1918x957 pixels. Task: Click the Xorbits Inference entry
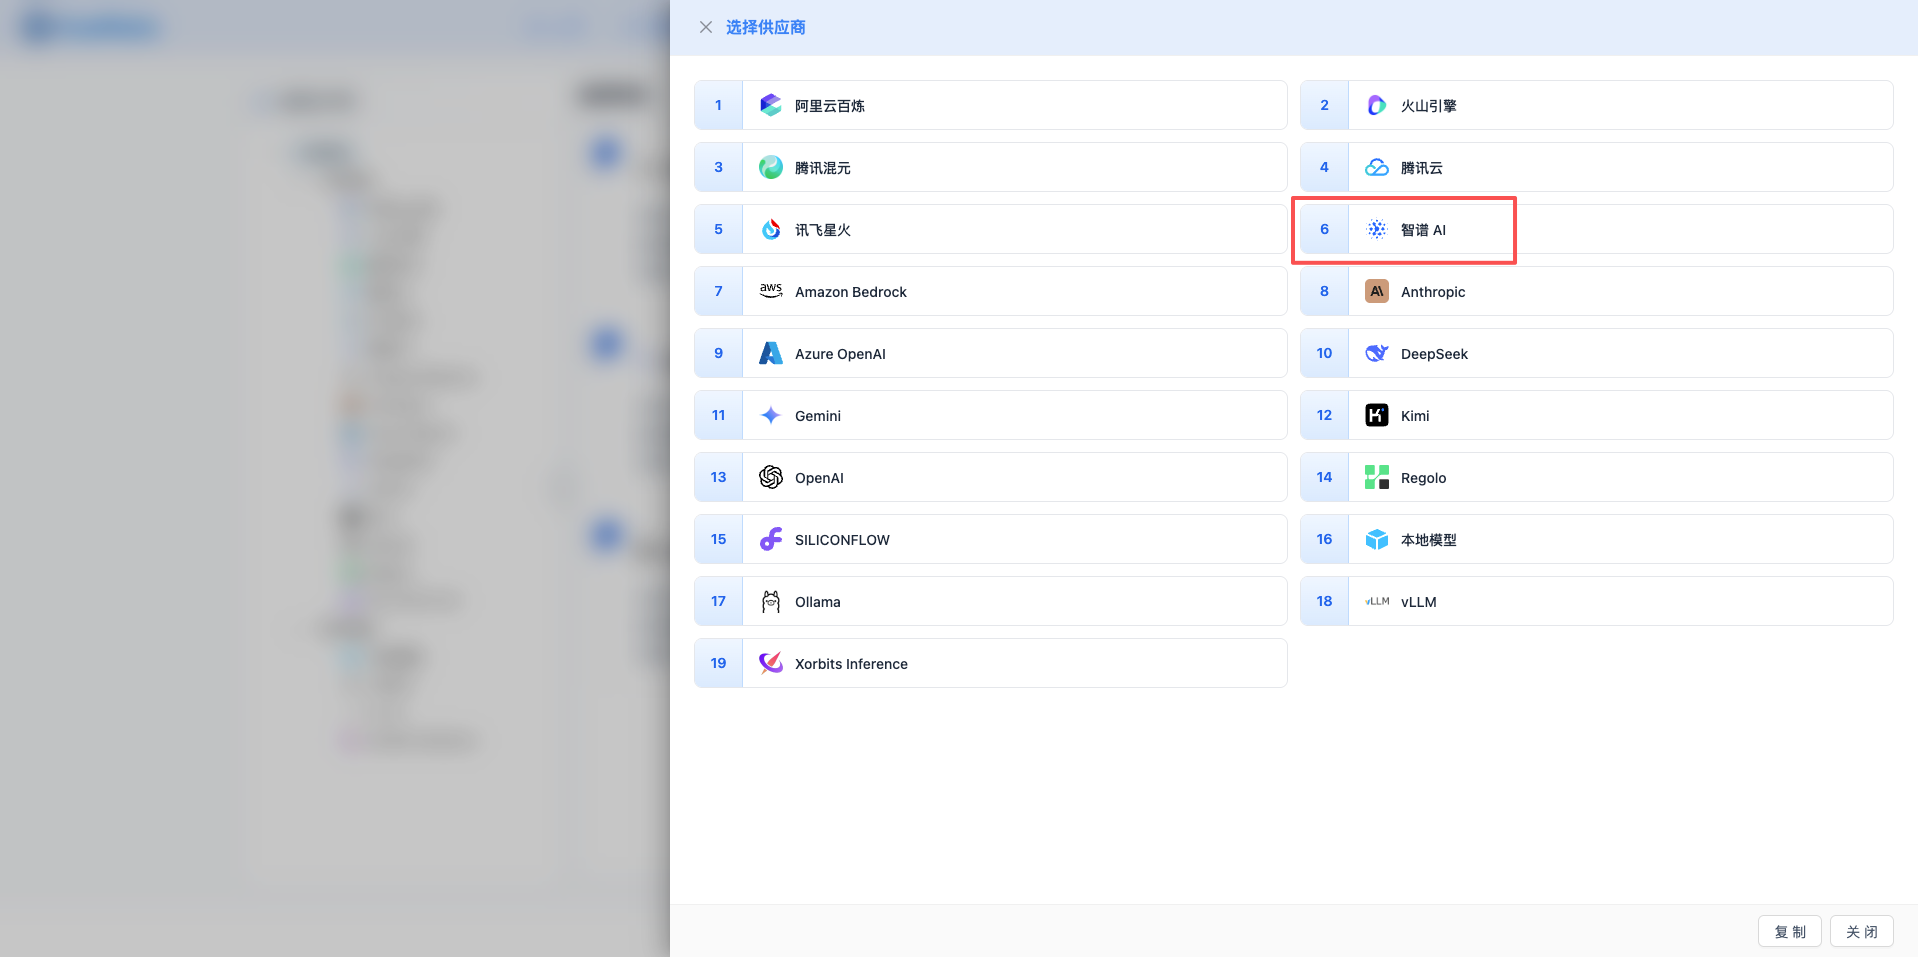click(x=989, y=663)
